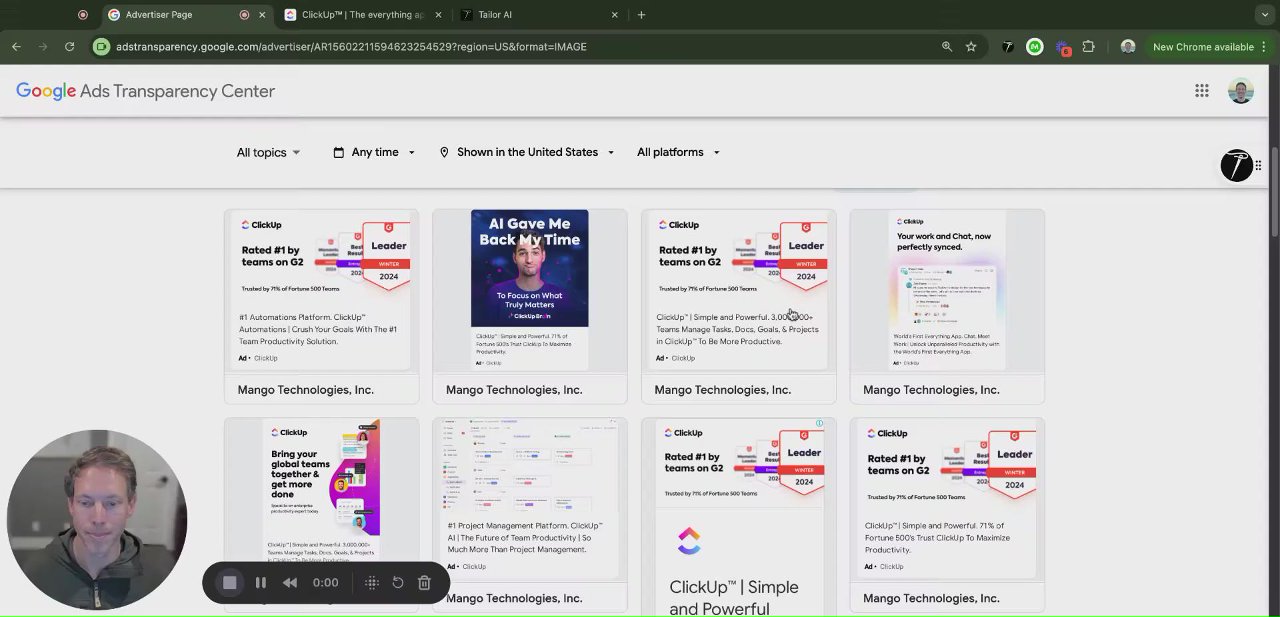Screen dimensions: 1280x617
Task: Click the restart recording icon
Action: coord(397,582)
